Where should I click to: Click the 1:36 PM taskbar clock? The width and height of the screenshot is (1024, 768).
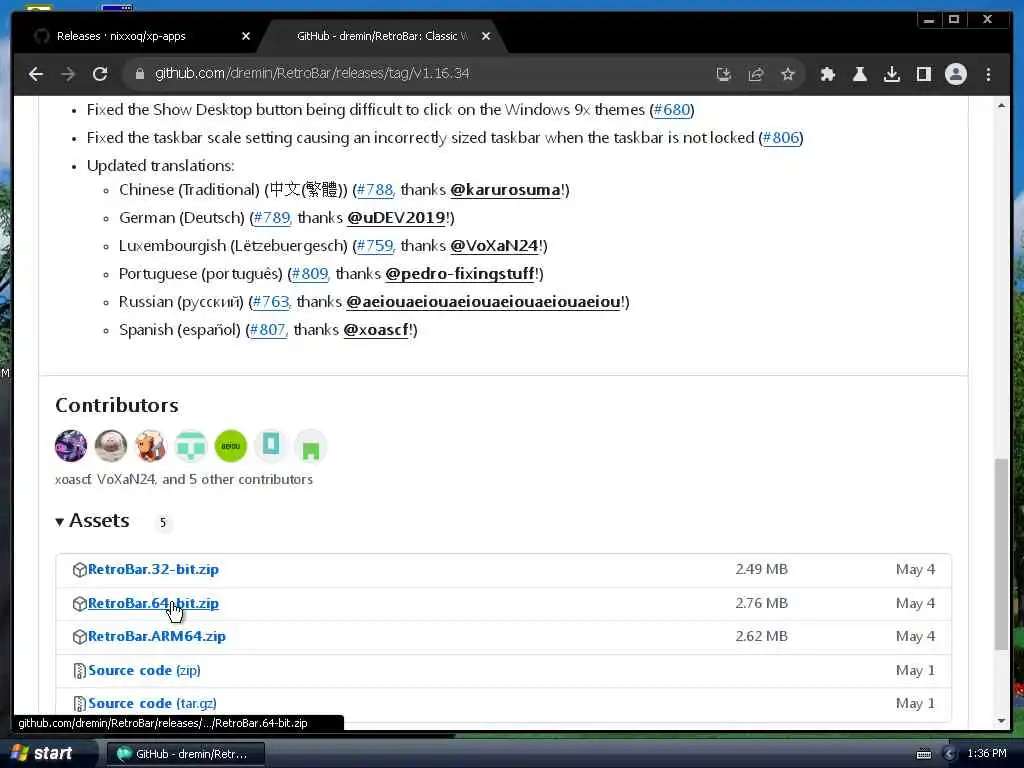pos(987,754)
